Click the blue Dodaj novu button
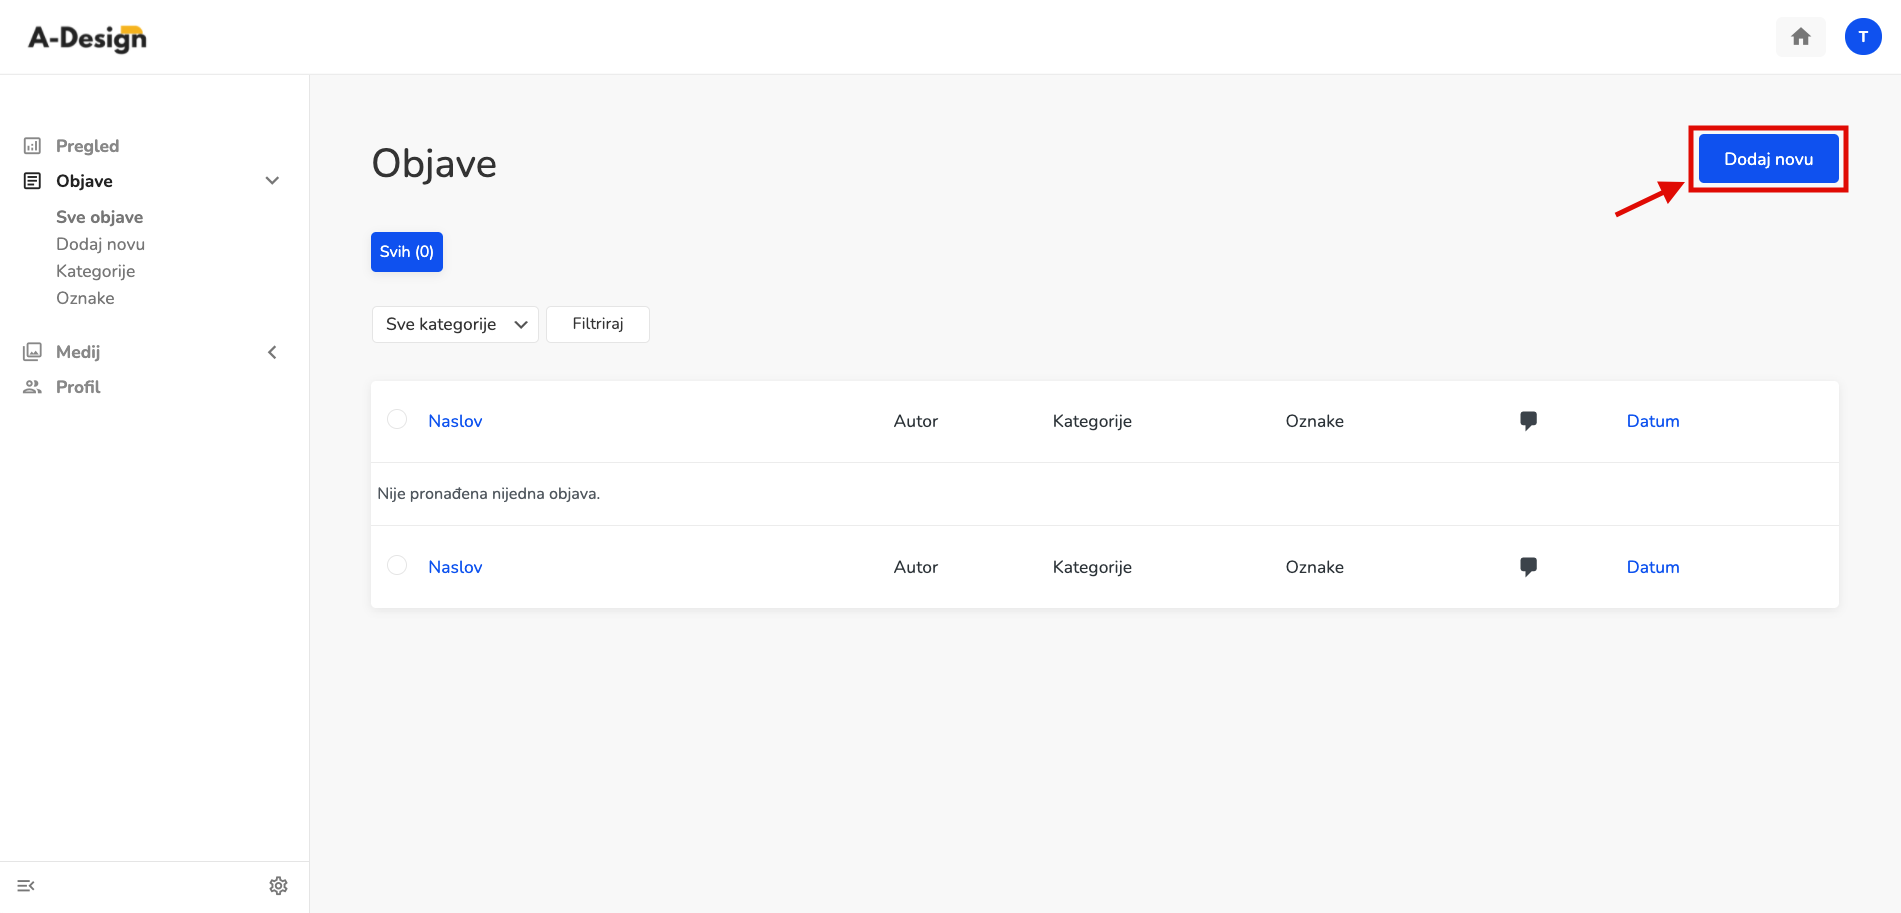1901x913 pixels. (1768, 159)
